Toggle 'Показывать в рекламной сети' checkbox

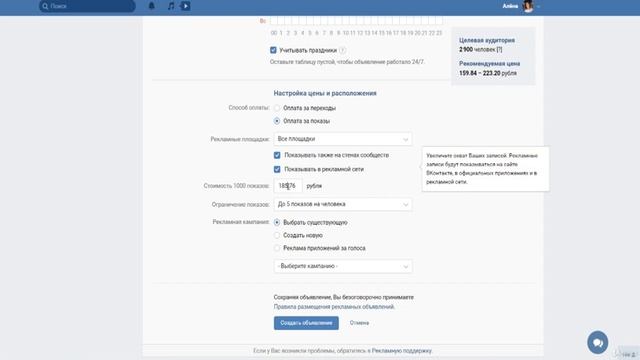(x=277, y=169)
